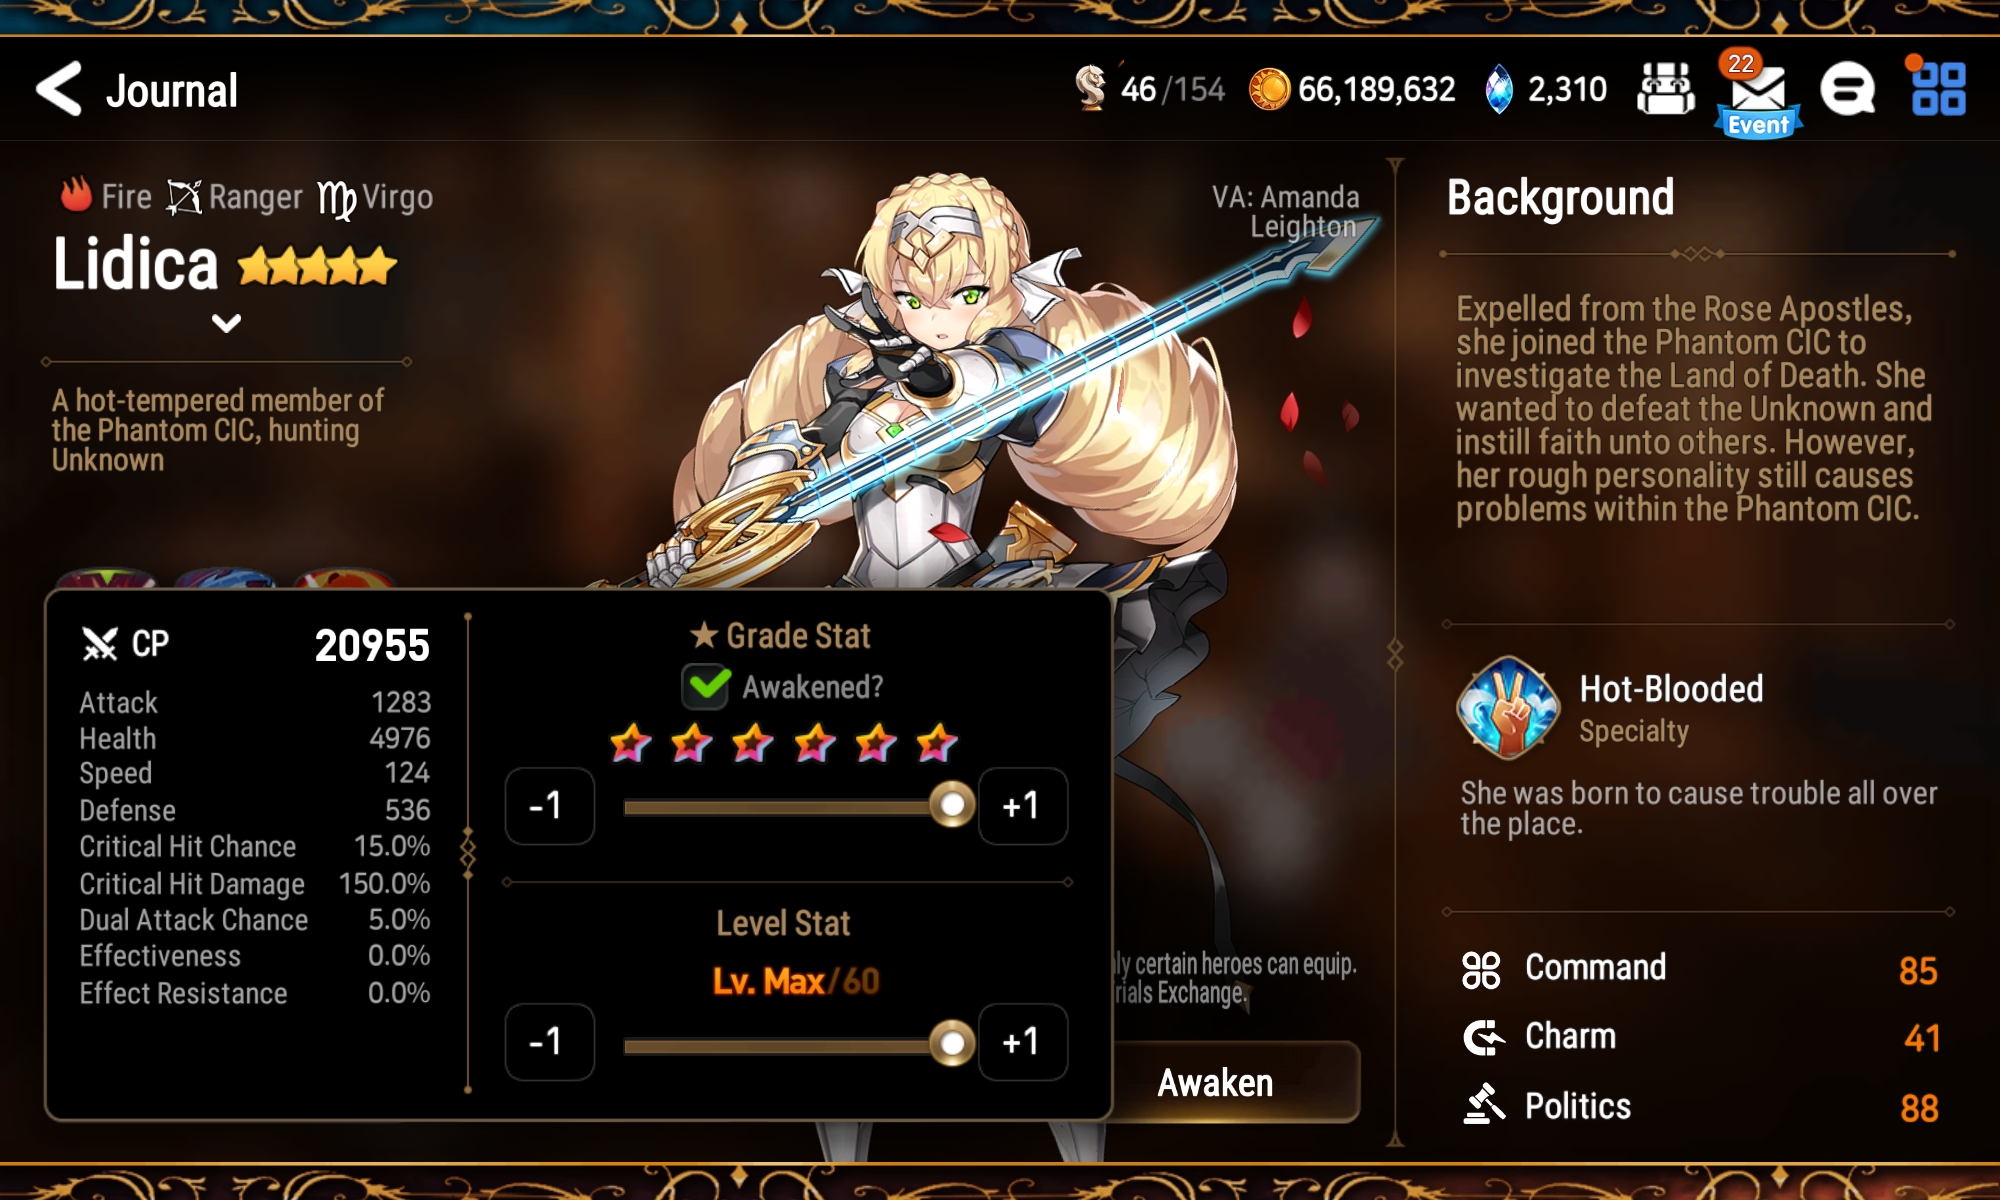Increase Grade Stat with +1 button
Viewport: 2000px width, 1200px height.
(x=1023, y=806)
